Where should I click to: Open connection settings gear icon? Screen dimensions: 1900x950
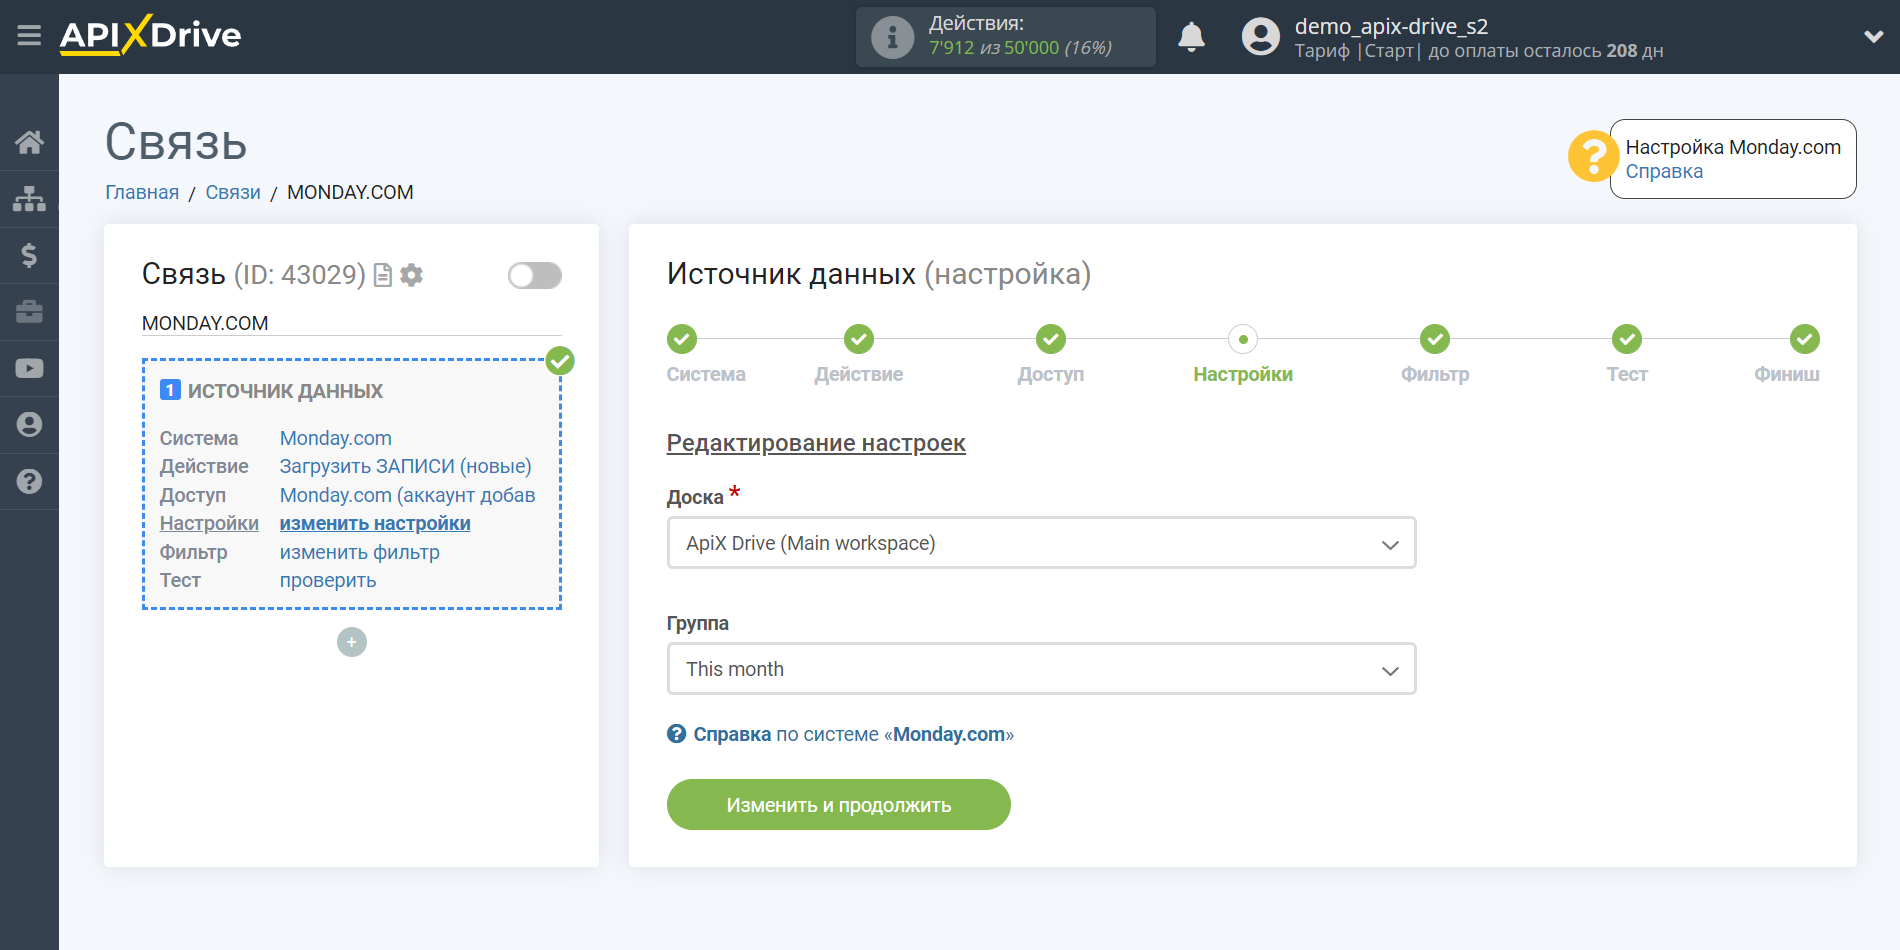click(411, 275)
